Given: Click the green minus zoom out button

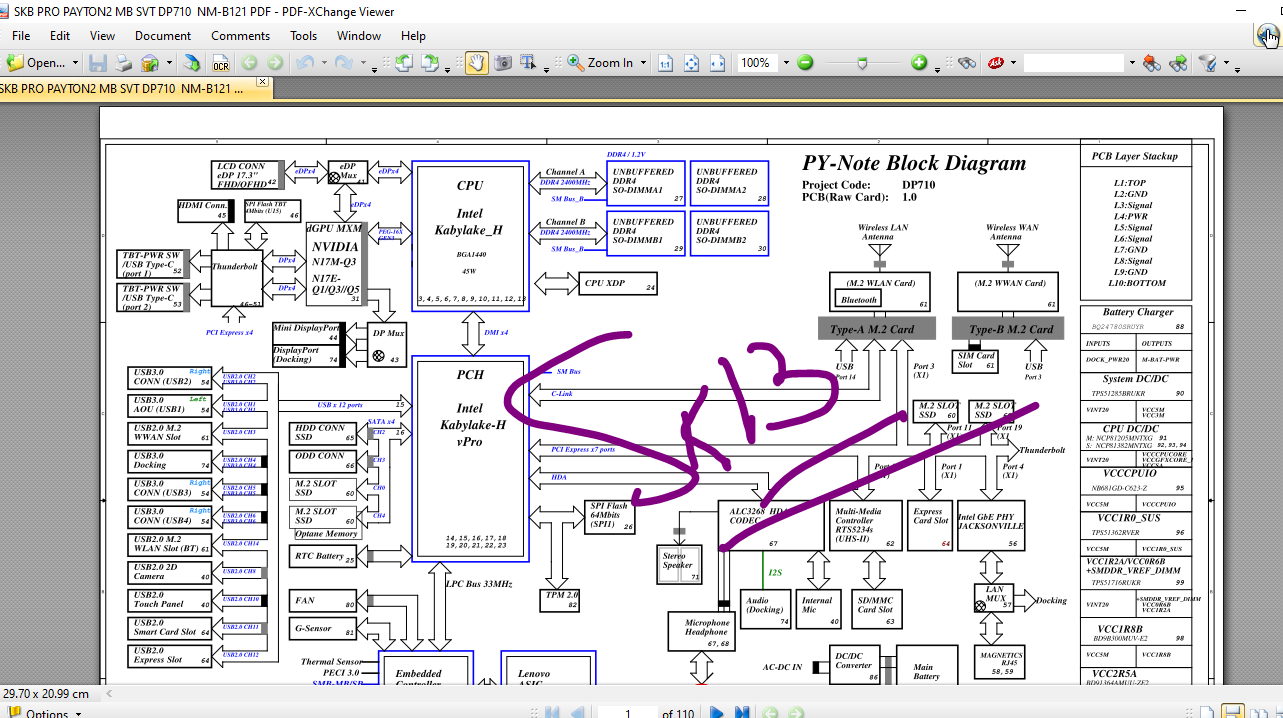Looking at the screenshot, I should (x=806, y=63).
